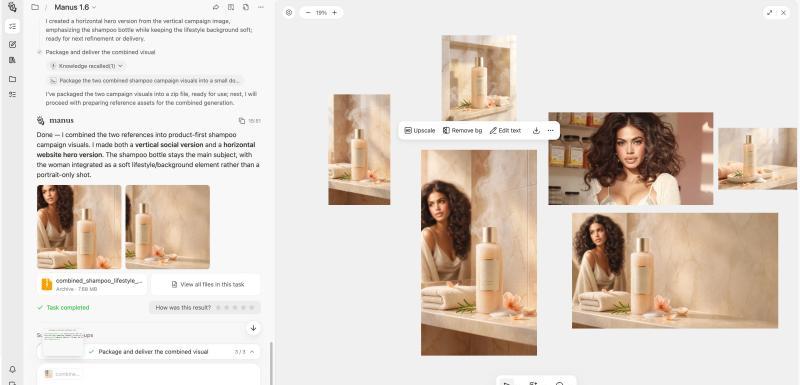
Task: Click the folder icon next to Manus 1.6
Action: point(35,7)
